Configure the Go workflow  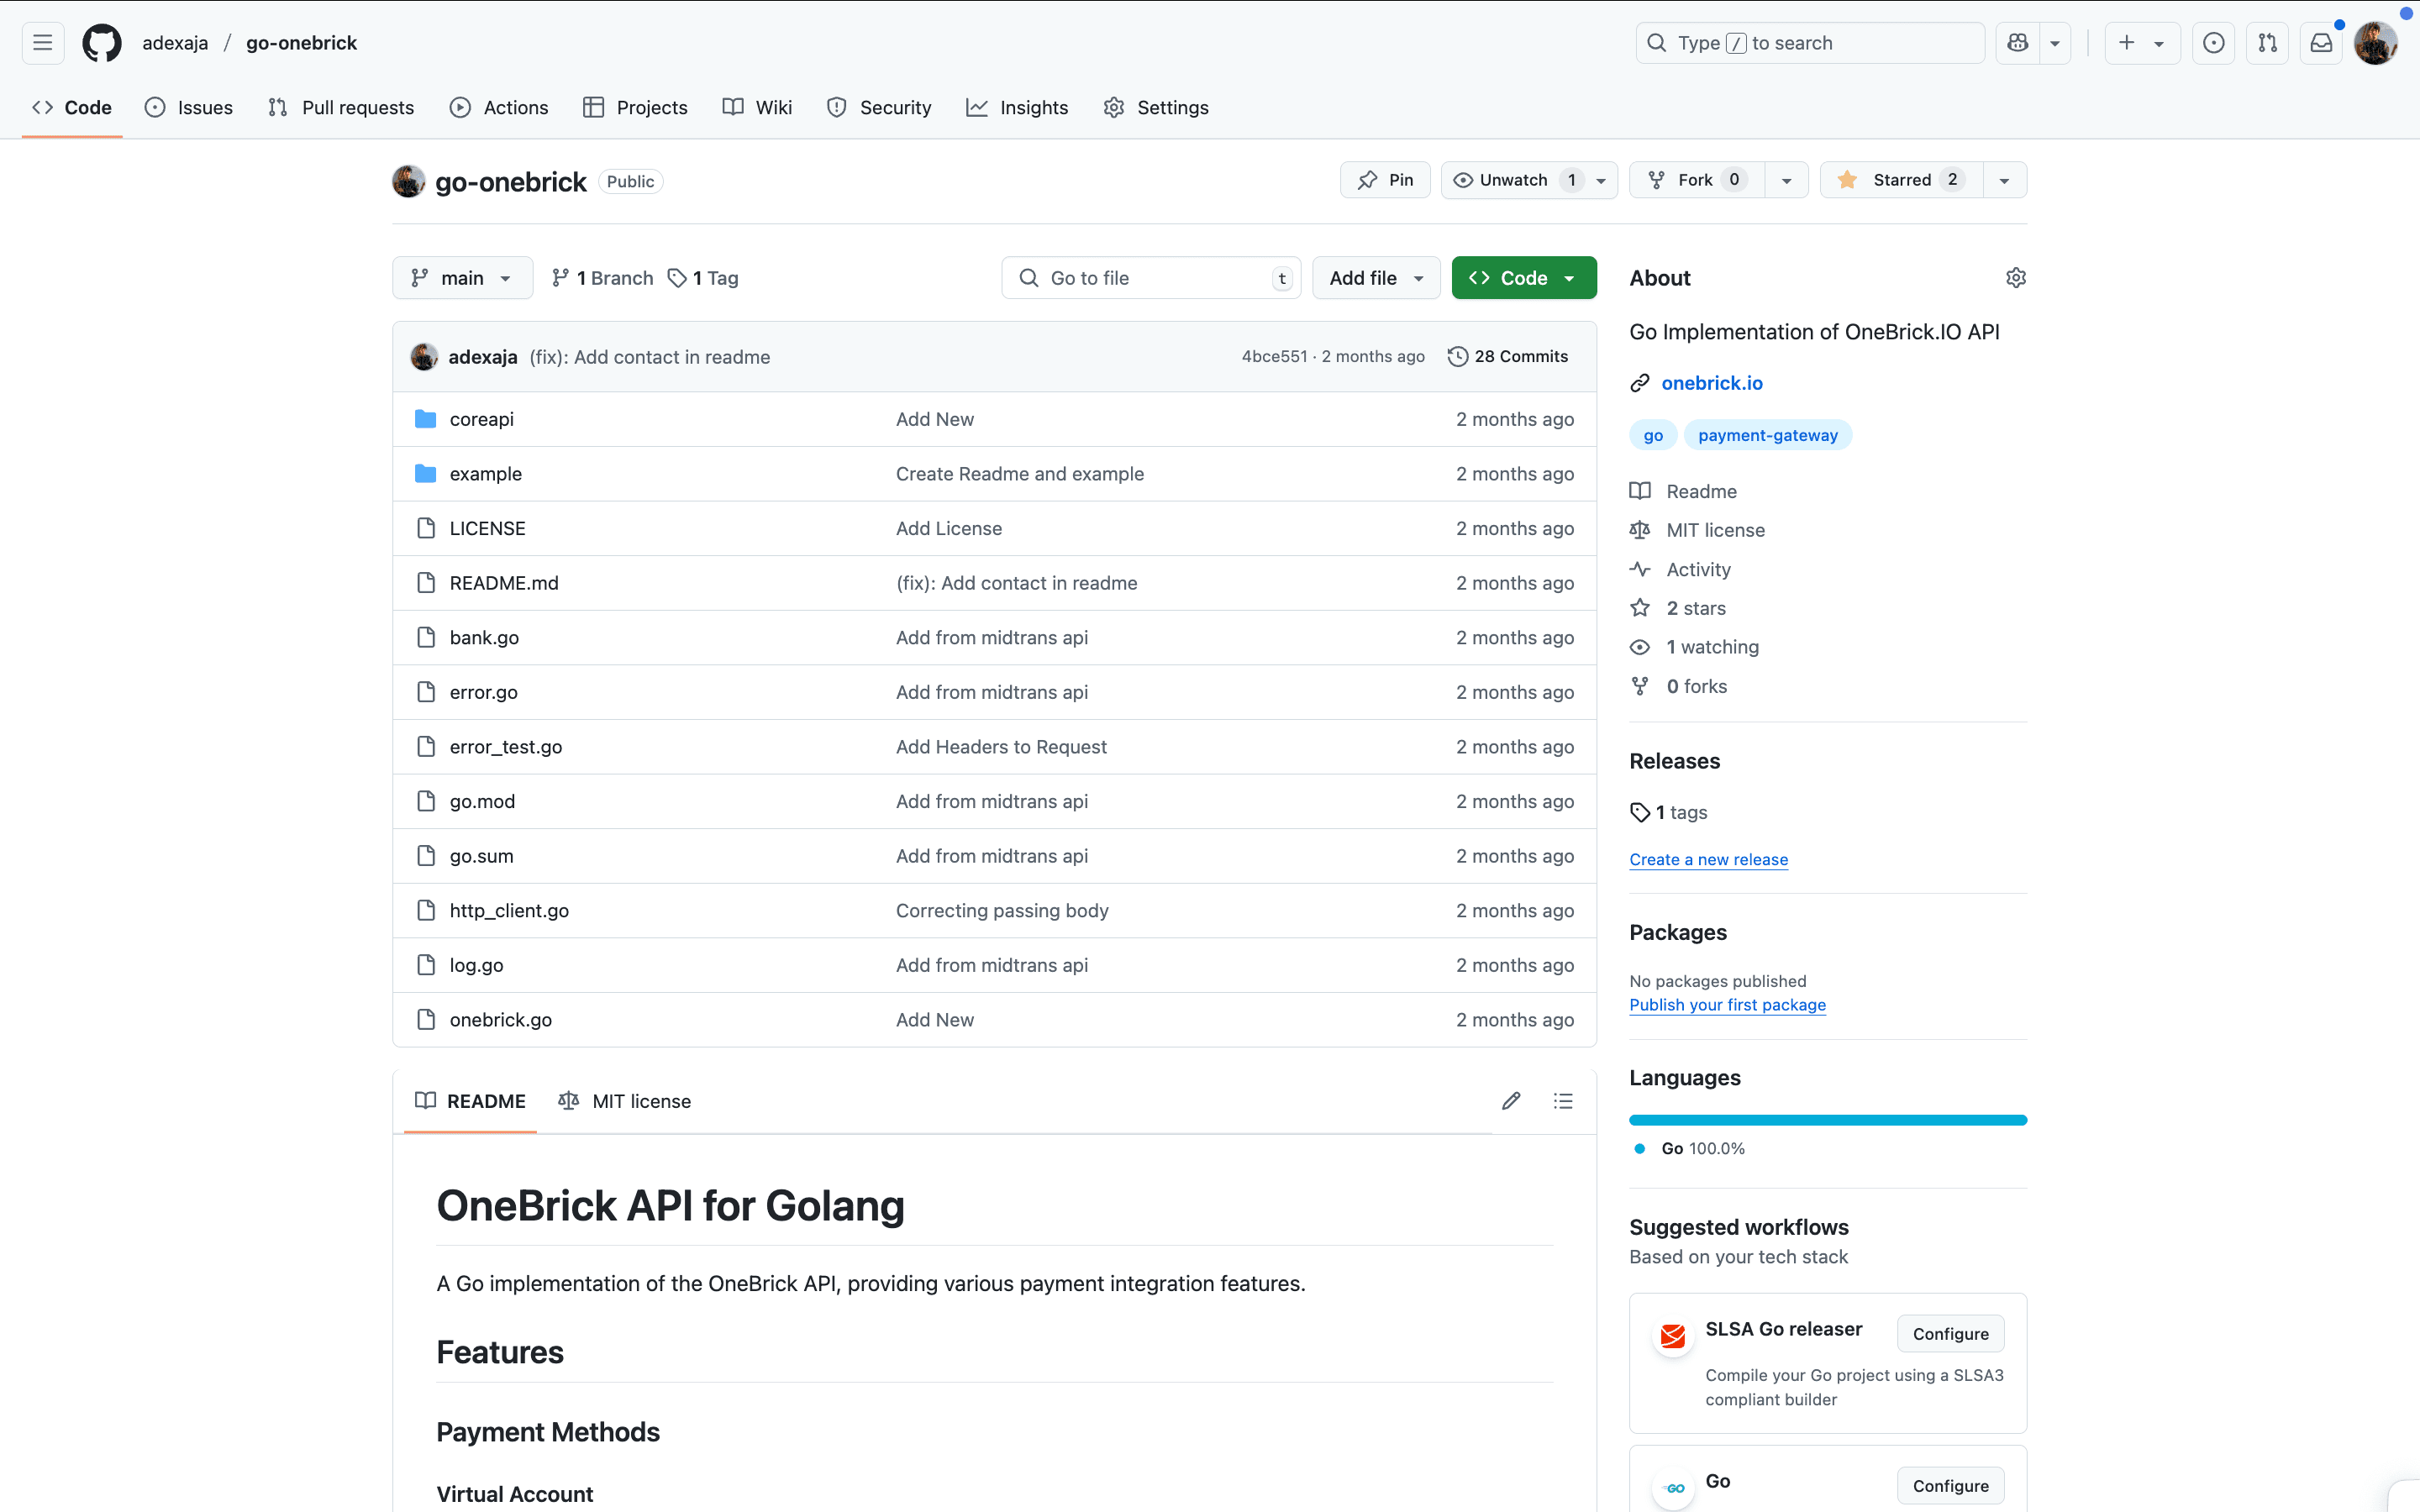(x=1950, y=1486)
